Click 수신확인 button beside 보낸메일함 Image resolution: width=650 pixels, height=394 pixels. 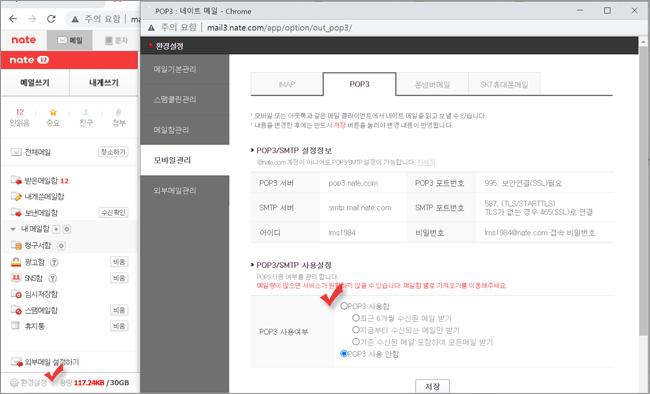[113, 212]
